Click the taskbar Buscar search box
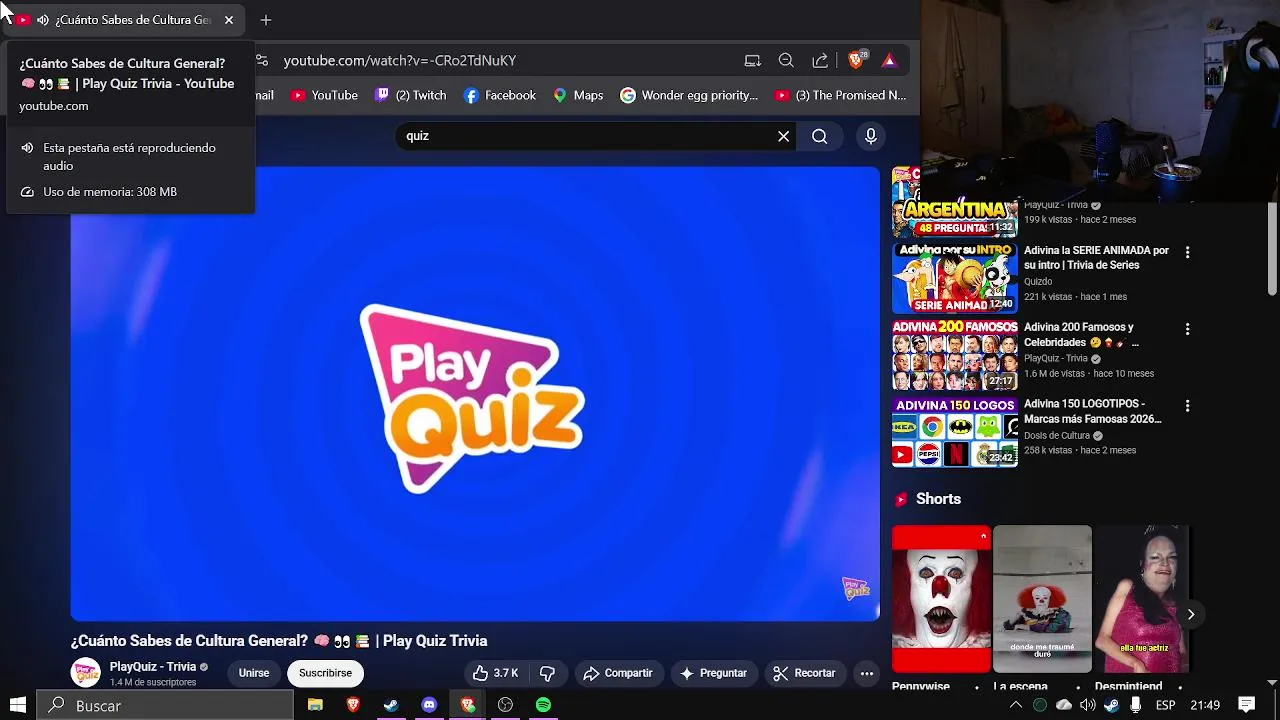Viewport: 1280px width, 720px height. 166,705
